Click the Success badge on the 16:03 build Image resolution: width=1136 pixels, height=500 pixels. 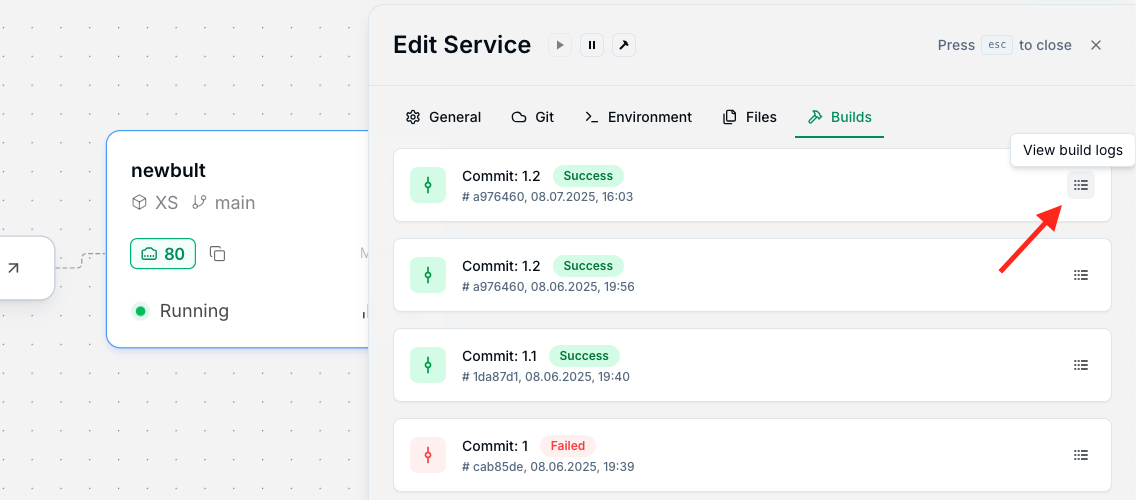coord(588,176)
